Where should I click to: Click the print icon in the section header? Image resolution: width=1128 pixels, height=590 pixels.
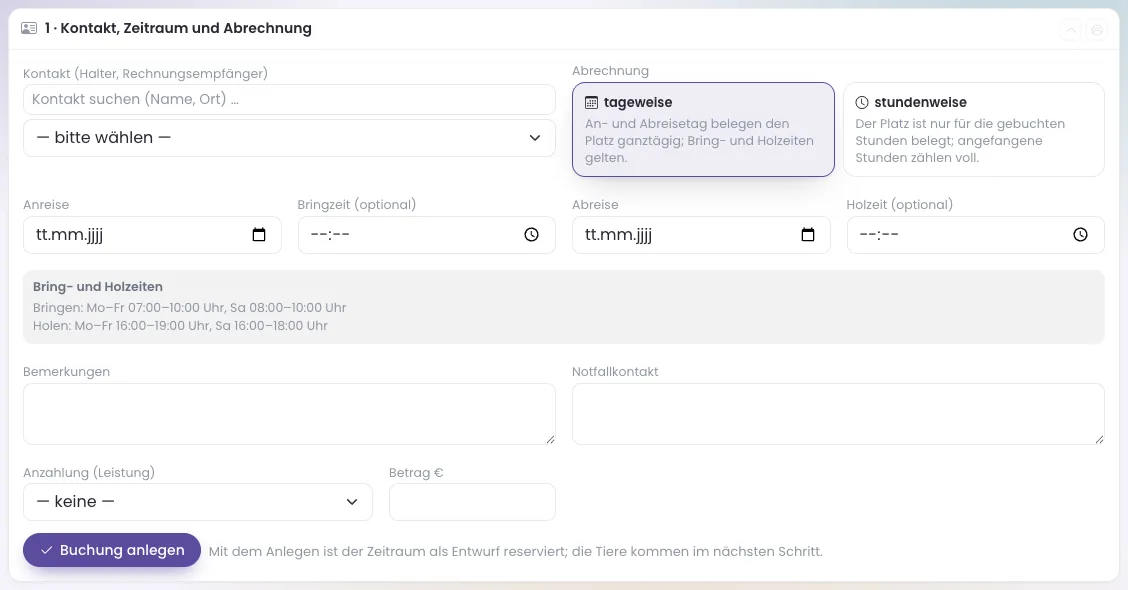coord(1097,30)
